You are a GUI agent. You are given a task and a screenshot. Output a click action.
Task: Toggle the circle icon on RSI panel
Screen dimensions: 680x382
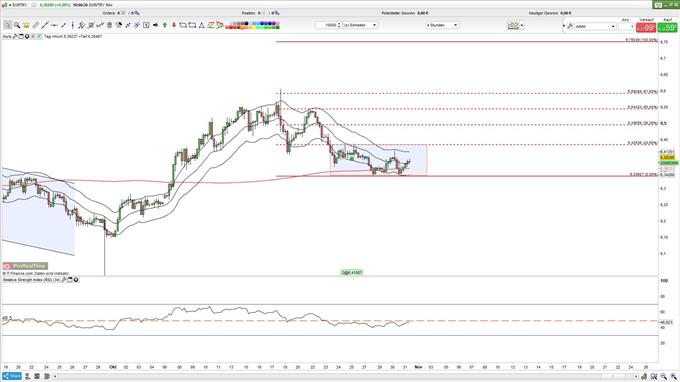(76, 280)
